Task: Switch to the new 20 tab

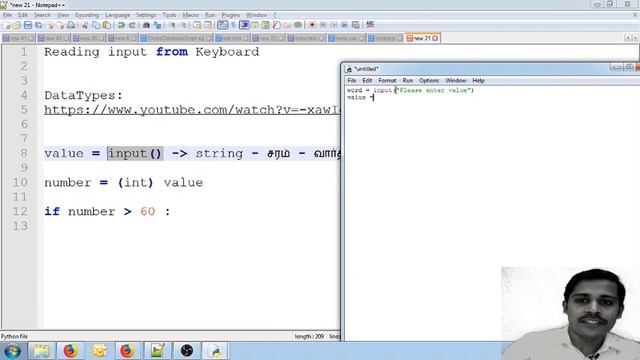Action: 88,38
